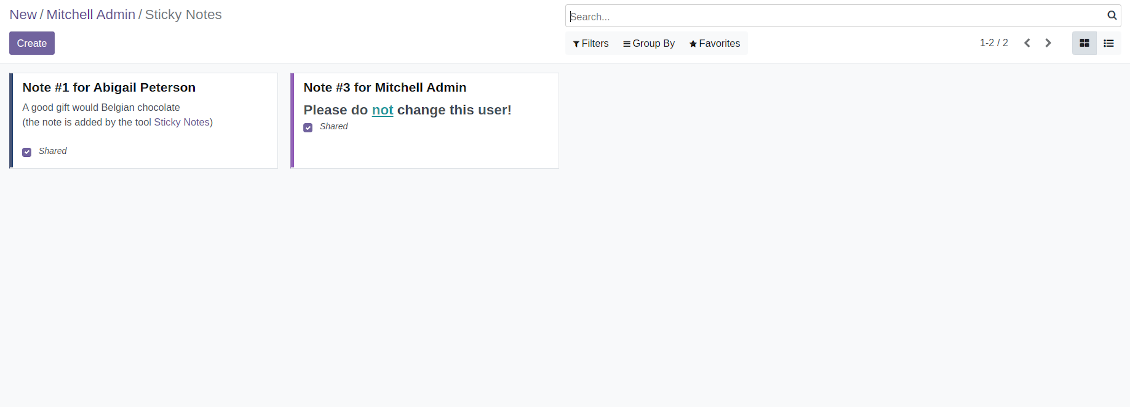Go to the next page of notes
This screenshot has height=407, width=1130.
pos(1048,43)
